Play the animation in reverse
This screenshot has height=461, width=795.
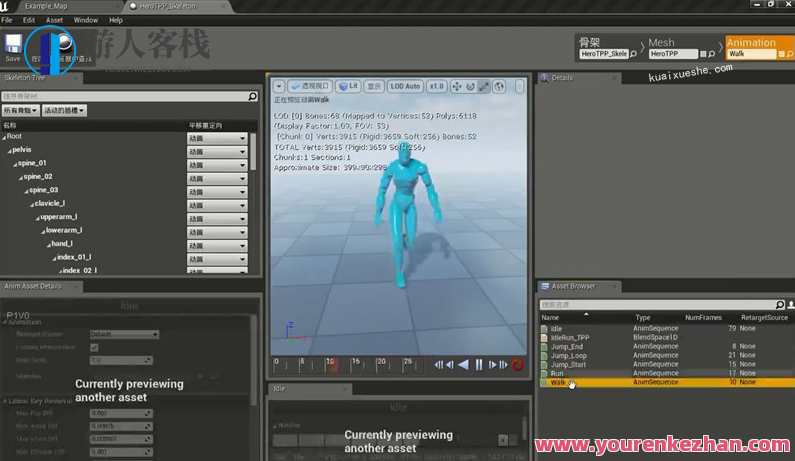click(463, 365)
